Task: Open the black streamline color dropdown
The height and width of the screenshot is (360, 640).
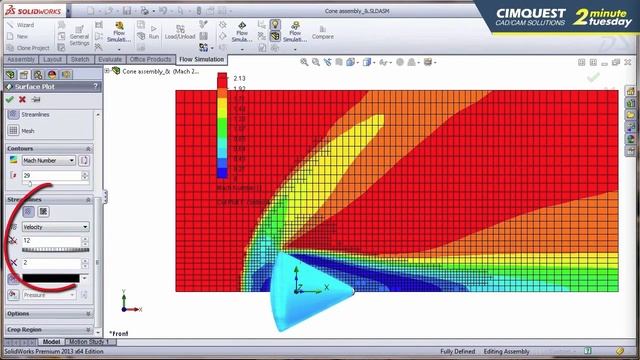Action: tap(84, 278)
